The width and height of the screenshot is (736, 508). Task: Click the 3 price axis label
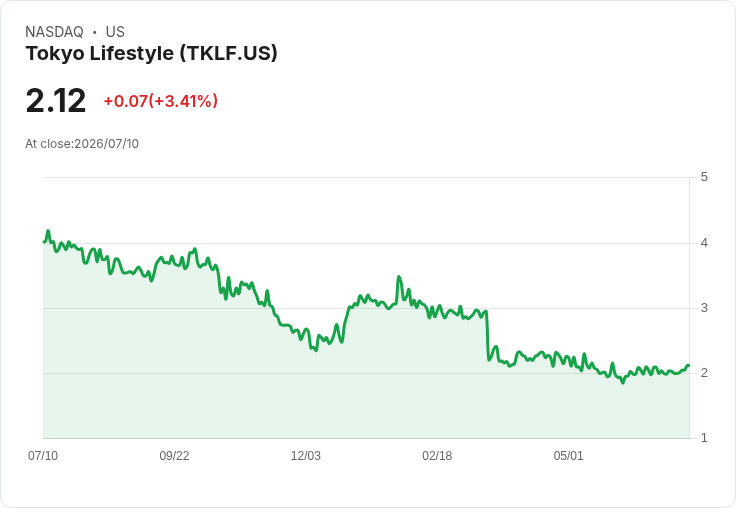point(704,308)
